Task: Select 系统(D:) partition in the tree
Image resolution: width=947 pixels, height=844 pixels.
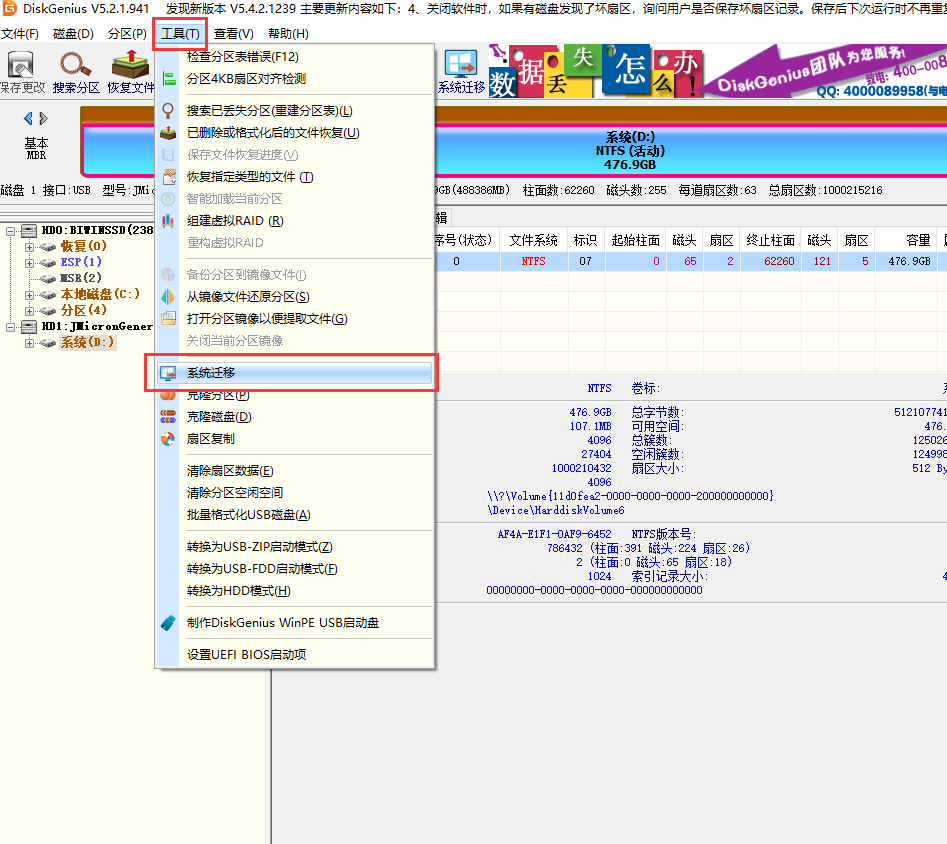Action: click(x=87, y=343)
